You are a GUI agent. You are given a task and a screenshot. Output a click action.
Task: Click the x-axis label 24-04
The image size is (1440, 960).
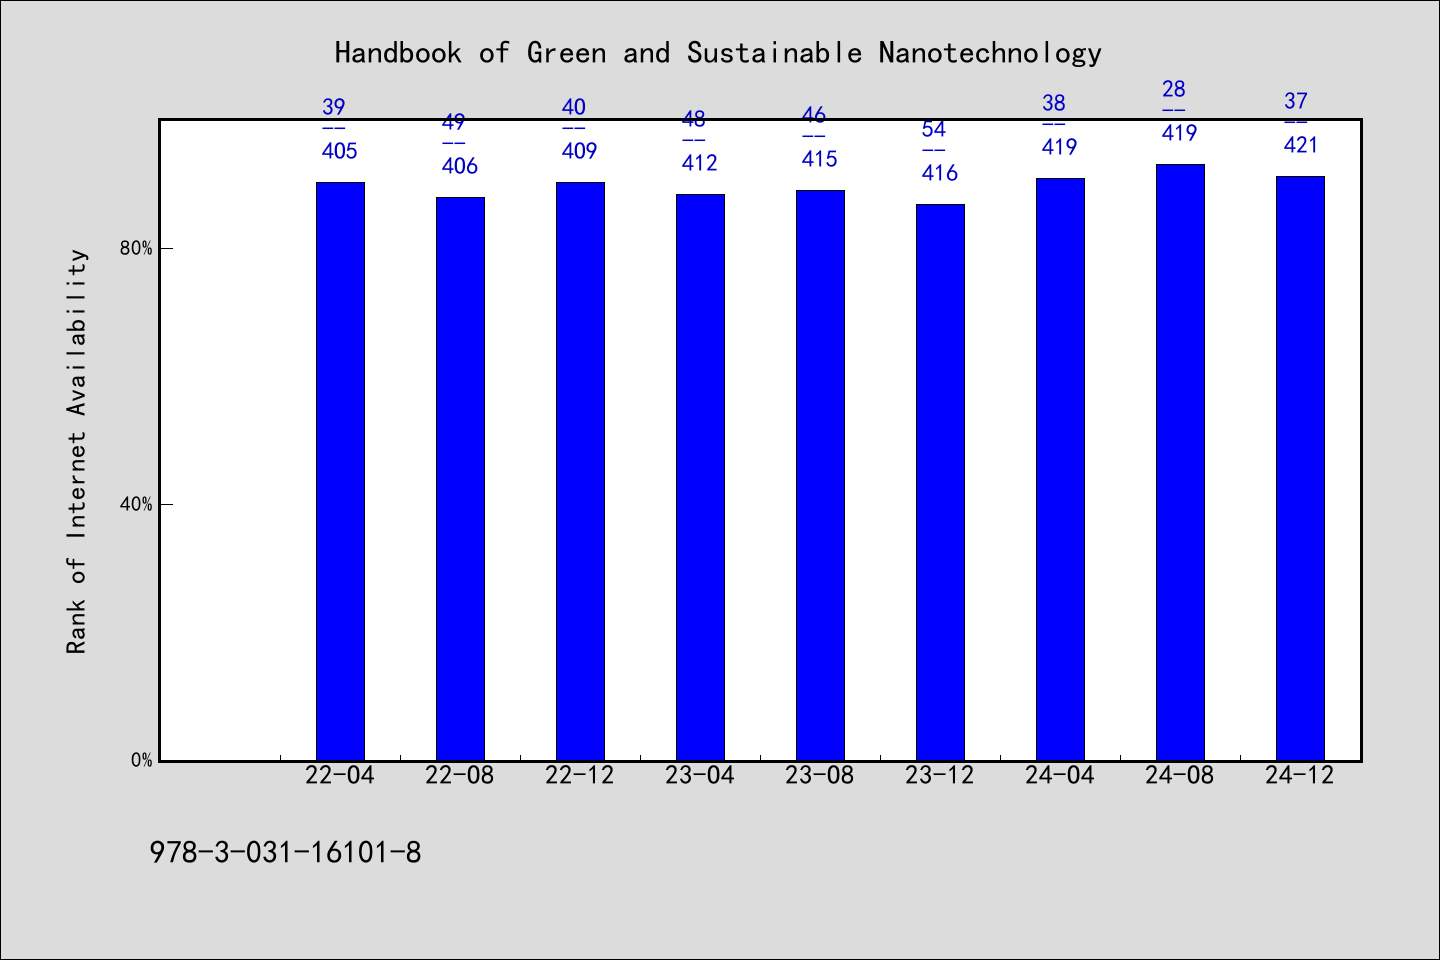(x=1060, y=776)
